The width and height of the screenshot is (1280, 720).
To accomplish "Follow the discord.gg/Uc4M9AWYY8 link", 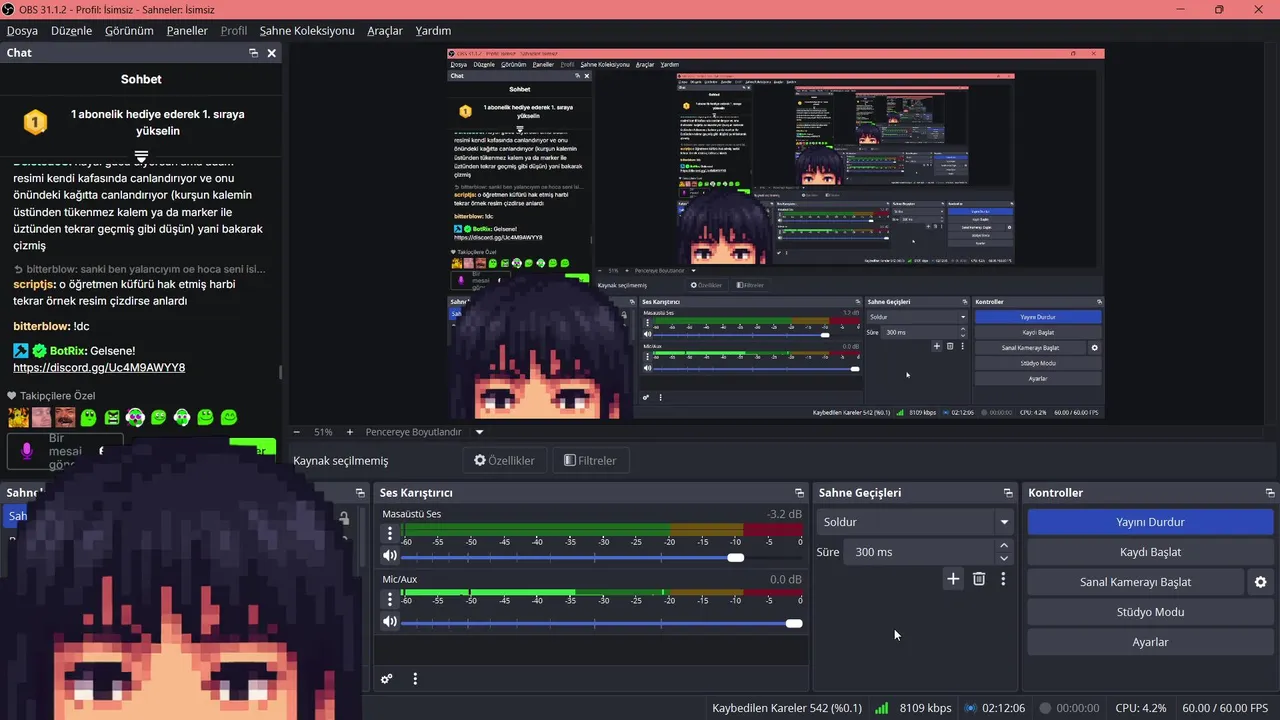I will (99, 368).
